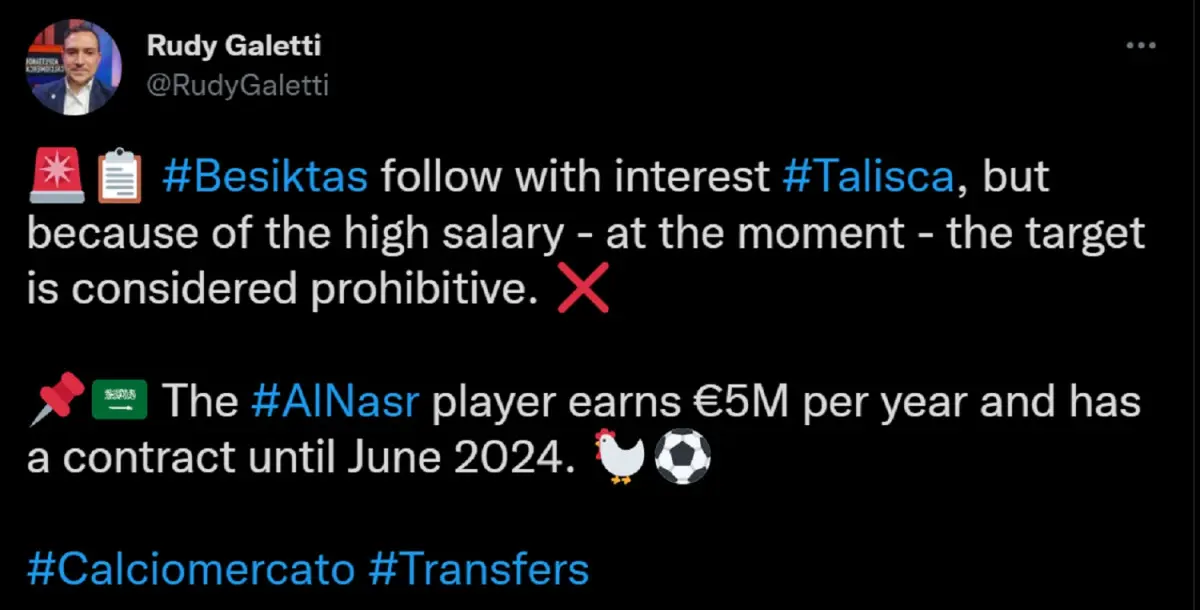Click Rudy Galetti's profile picture
The height and width of the screenshot is (610, 1200).
71,68
